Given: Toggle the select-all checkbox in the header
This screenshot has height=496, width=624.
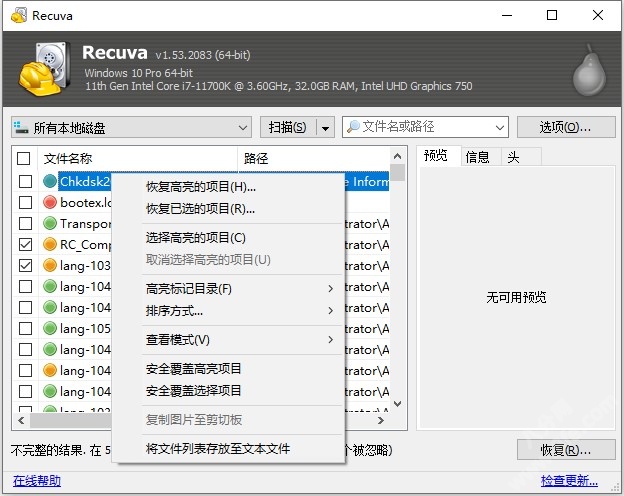Looking at the screenshot, I should point(24,158).
